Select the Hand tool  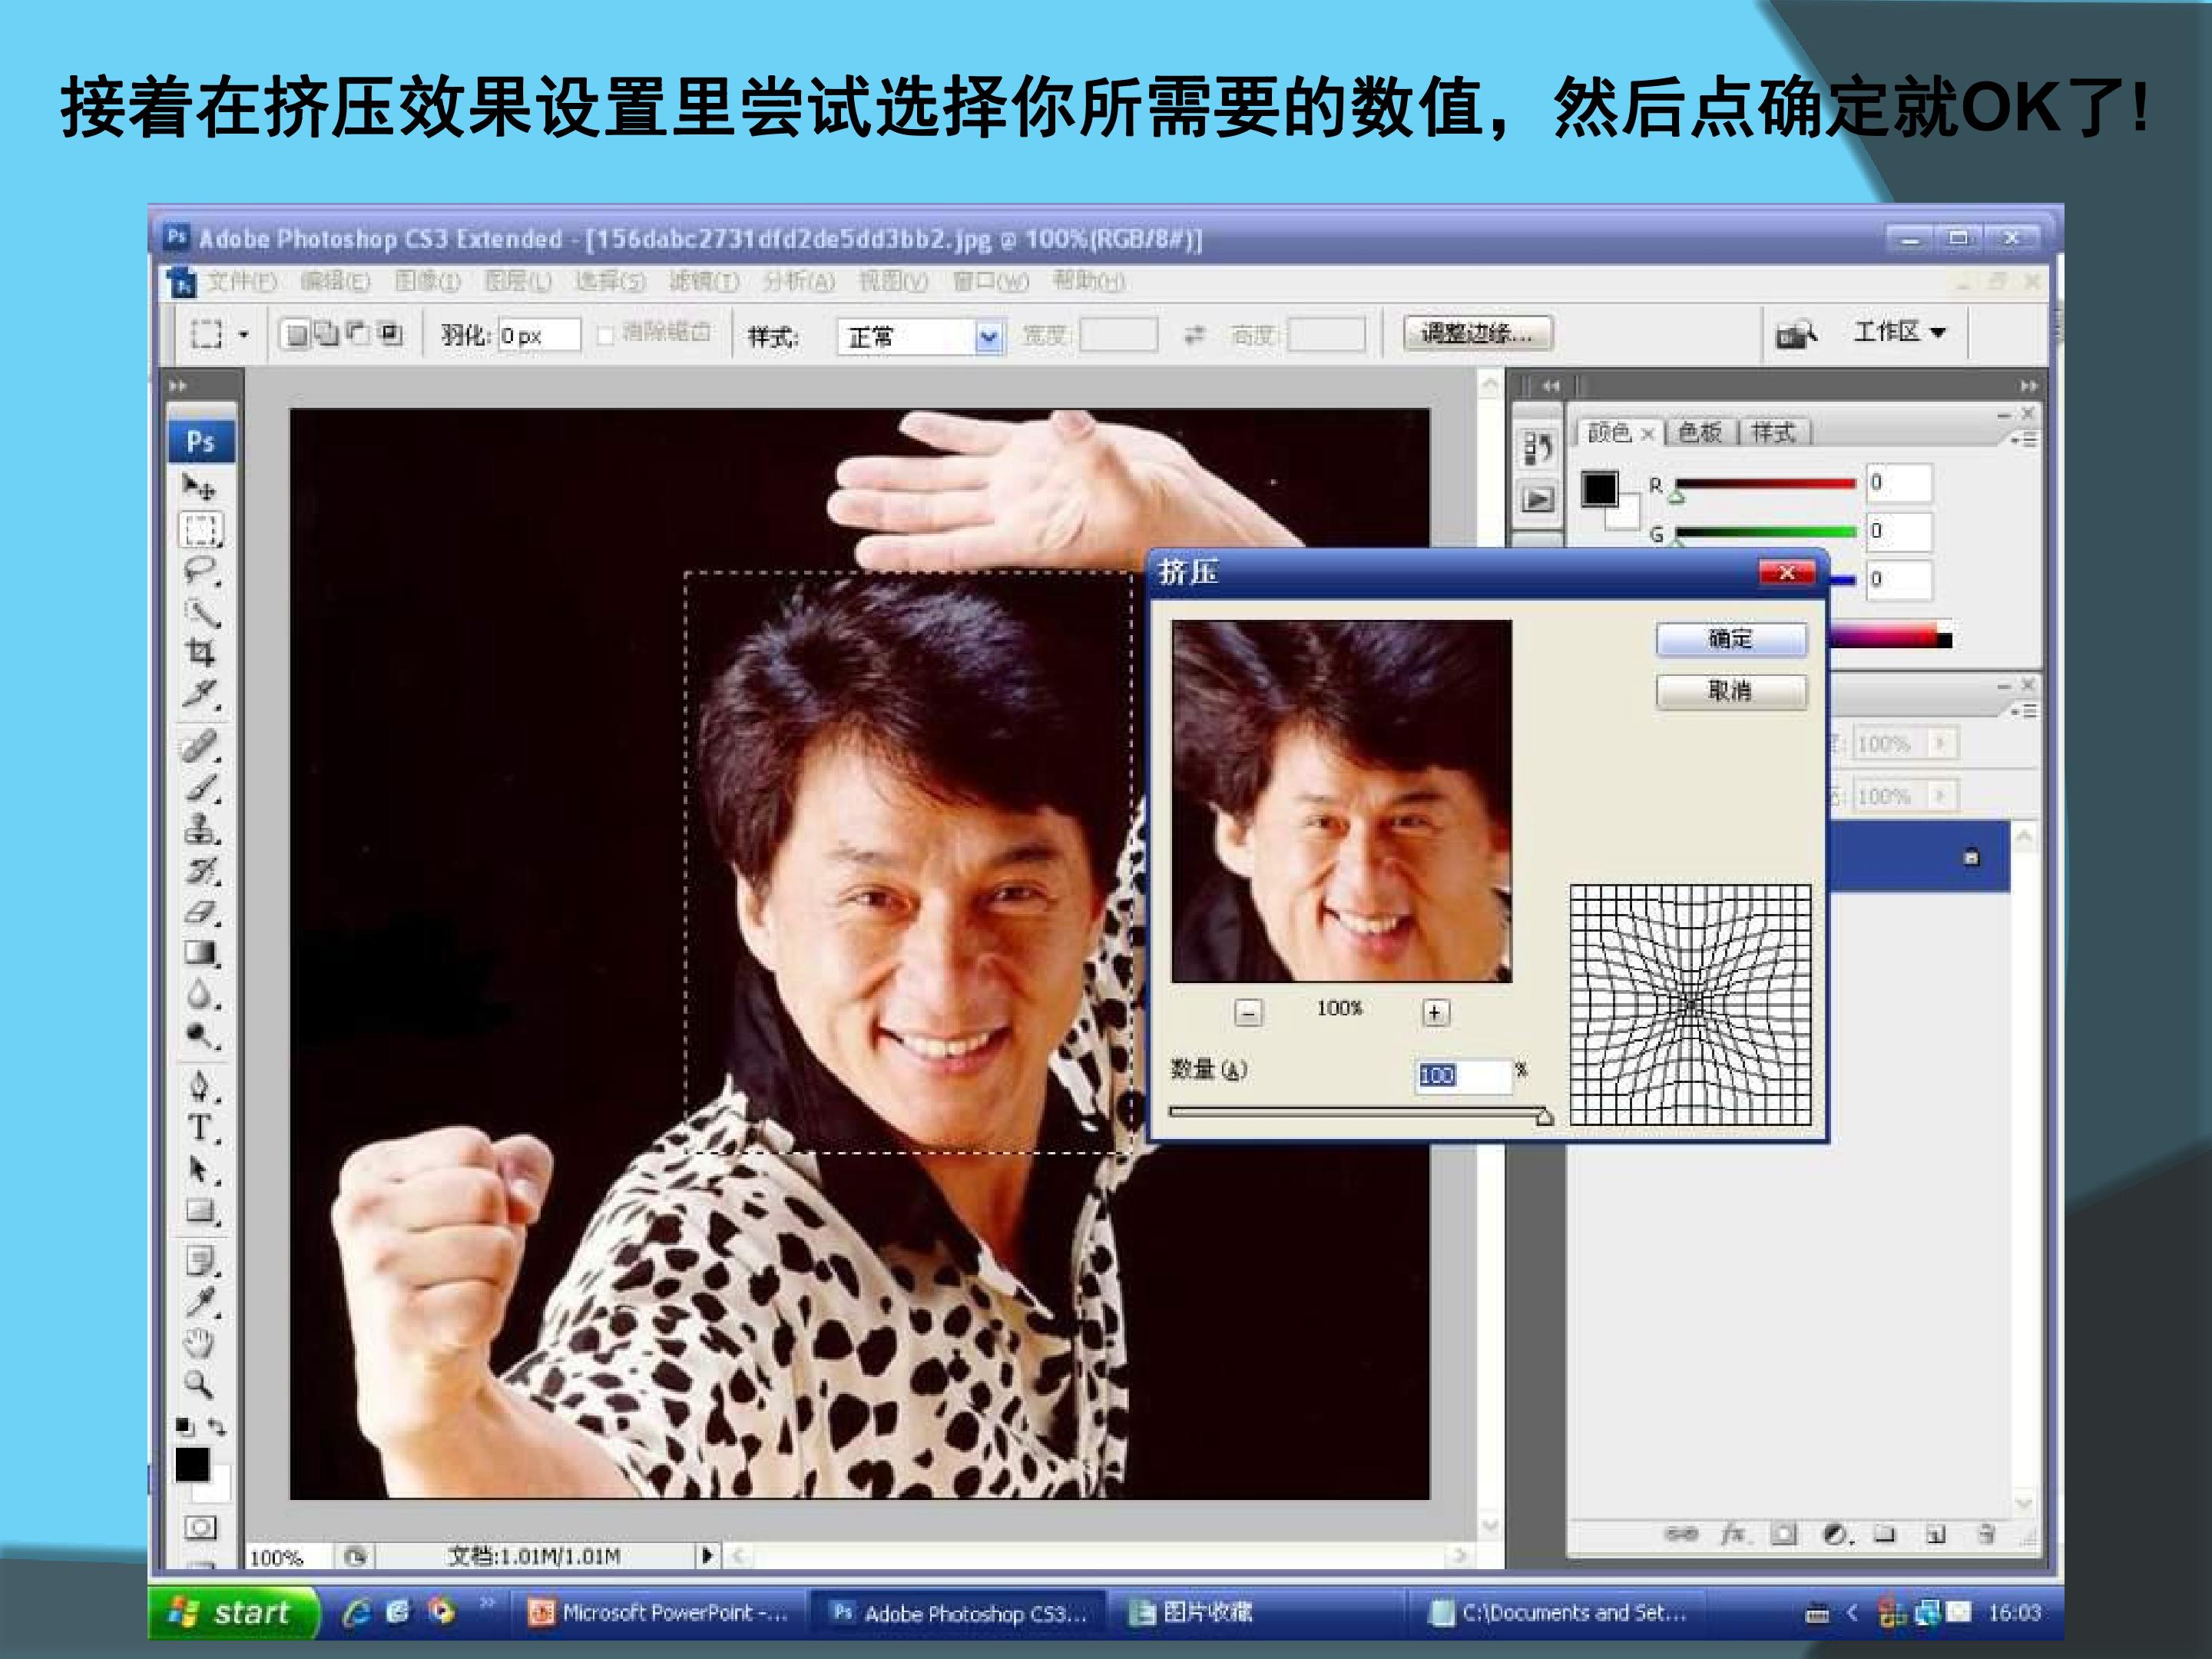tap(200, 1343)
